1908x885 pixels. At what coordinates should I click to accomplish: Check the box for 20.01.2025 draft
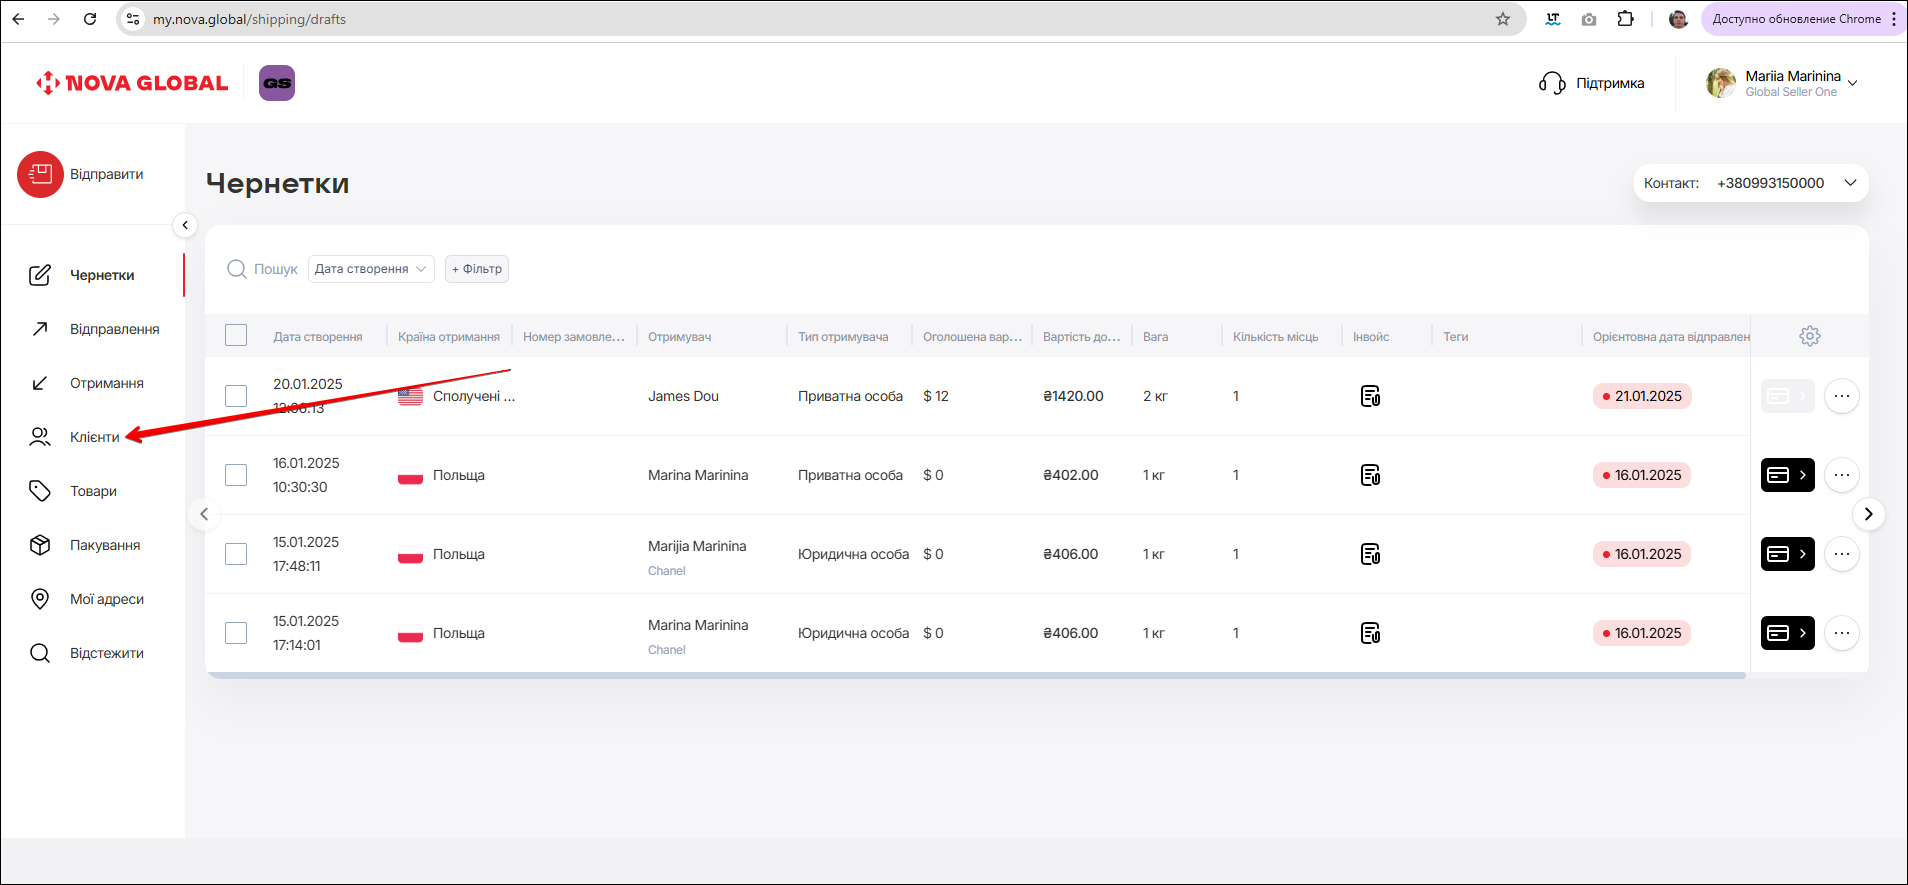[x=236, y=396]
